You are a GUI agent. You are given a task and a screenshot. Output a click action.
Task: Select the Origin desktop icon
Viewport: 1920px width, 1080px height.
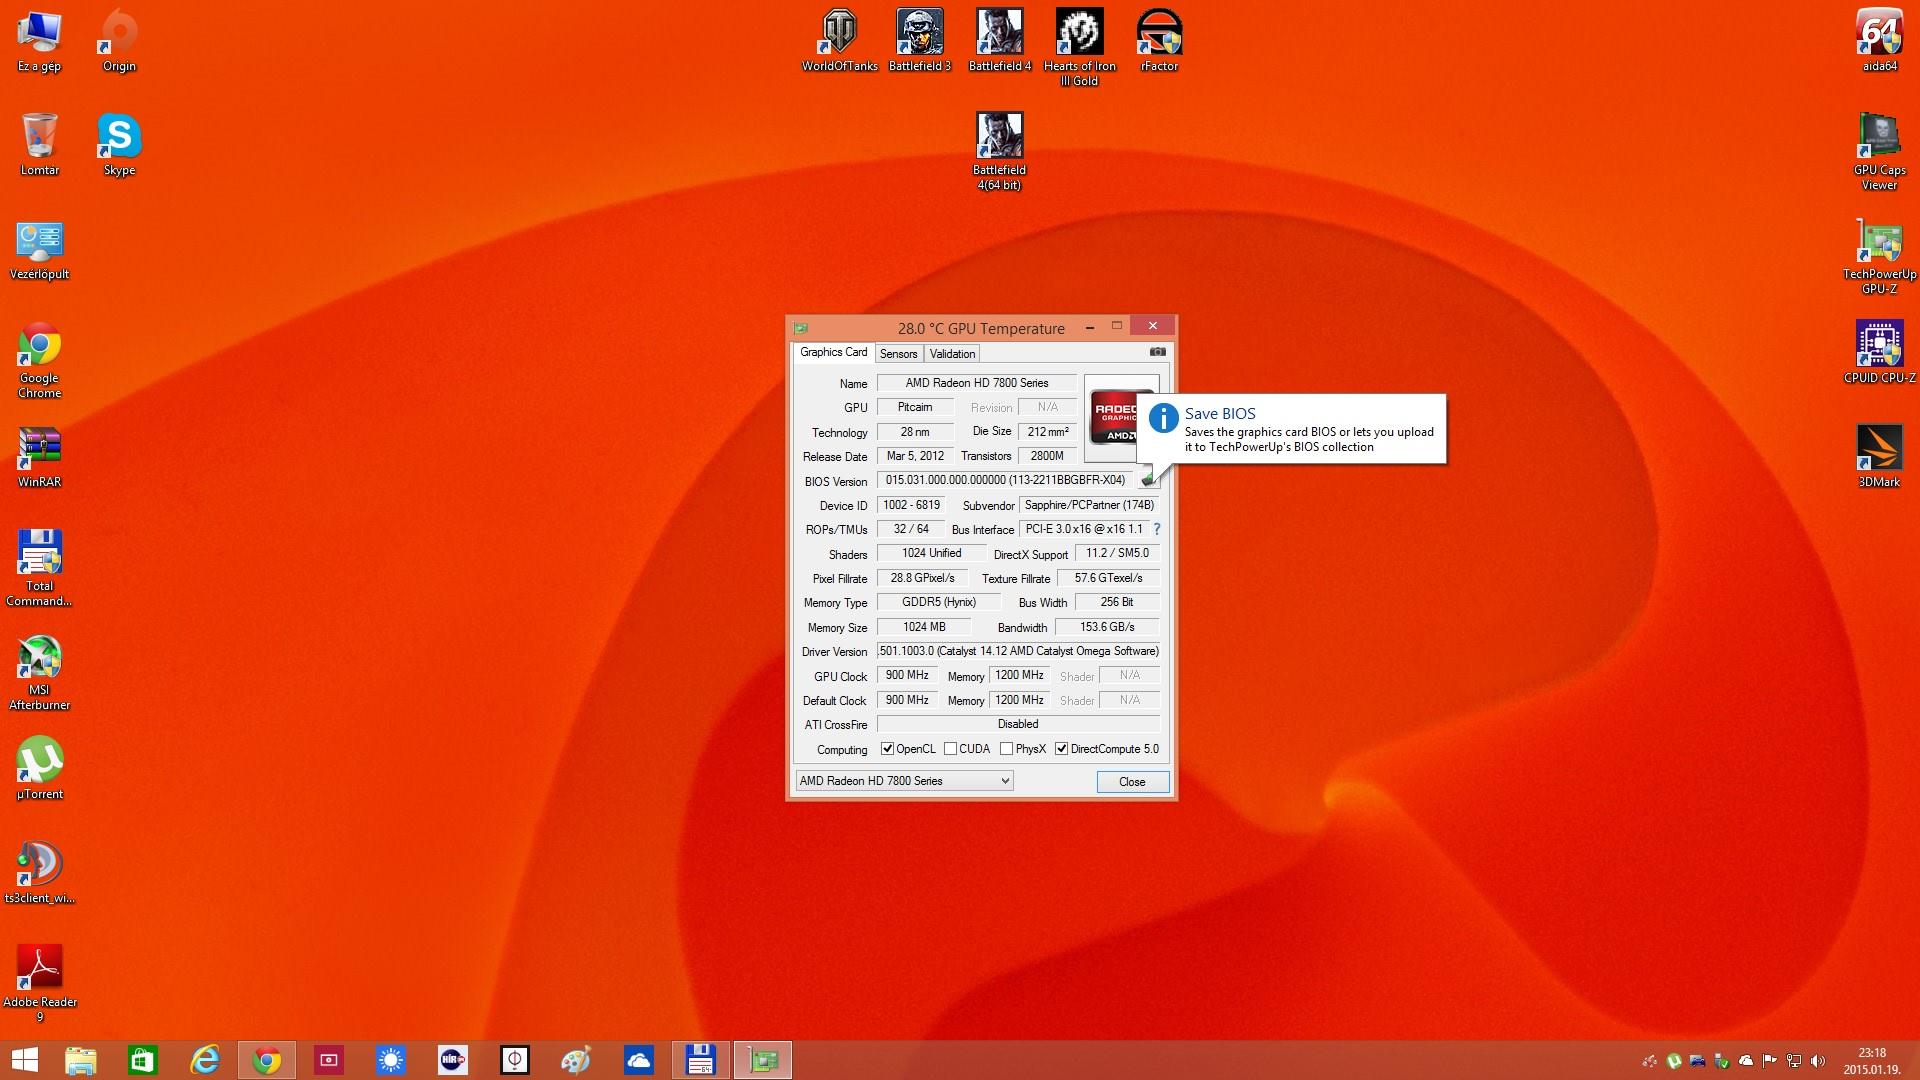coord(119,41)
